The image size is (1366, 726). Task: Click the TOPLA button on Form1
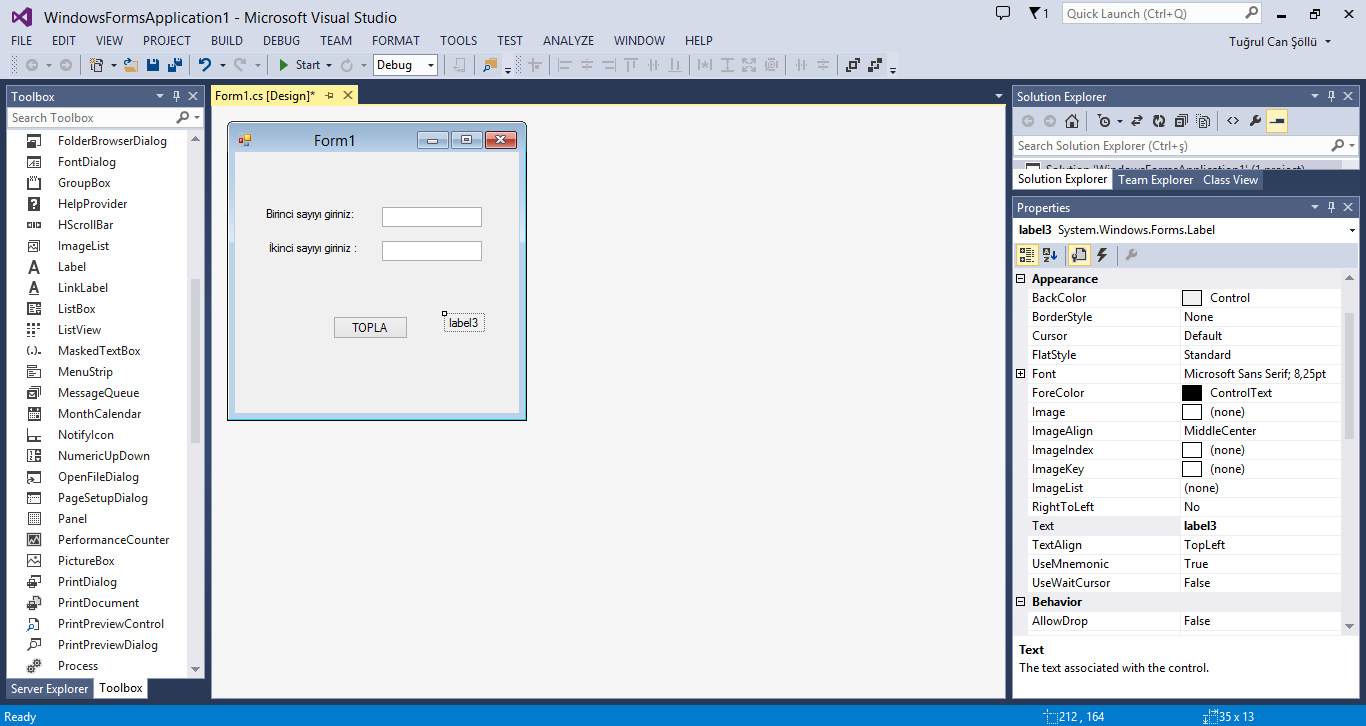[x=370, y=328]
